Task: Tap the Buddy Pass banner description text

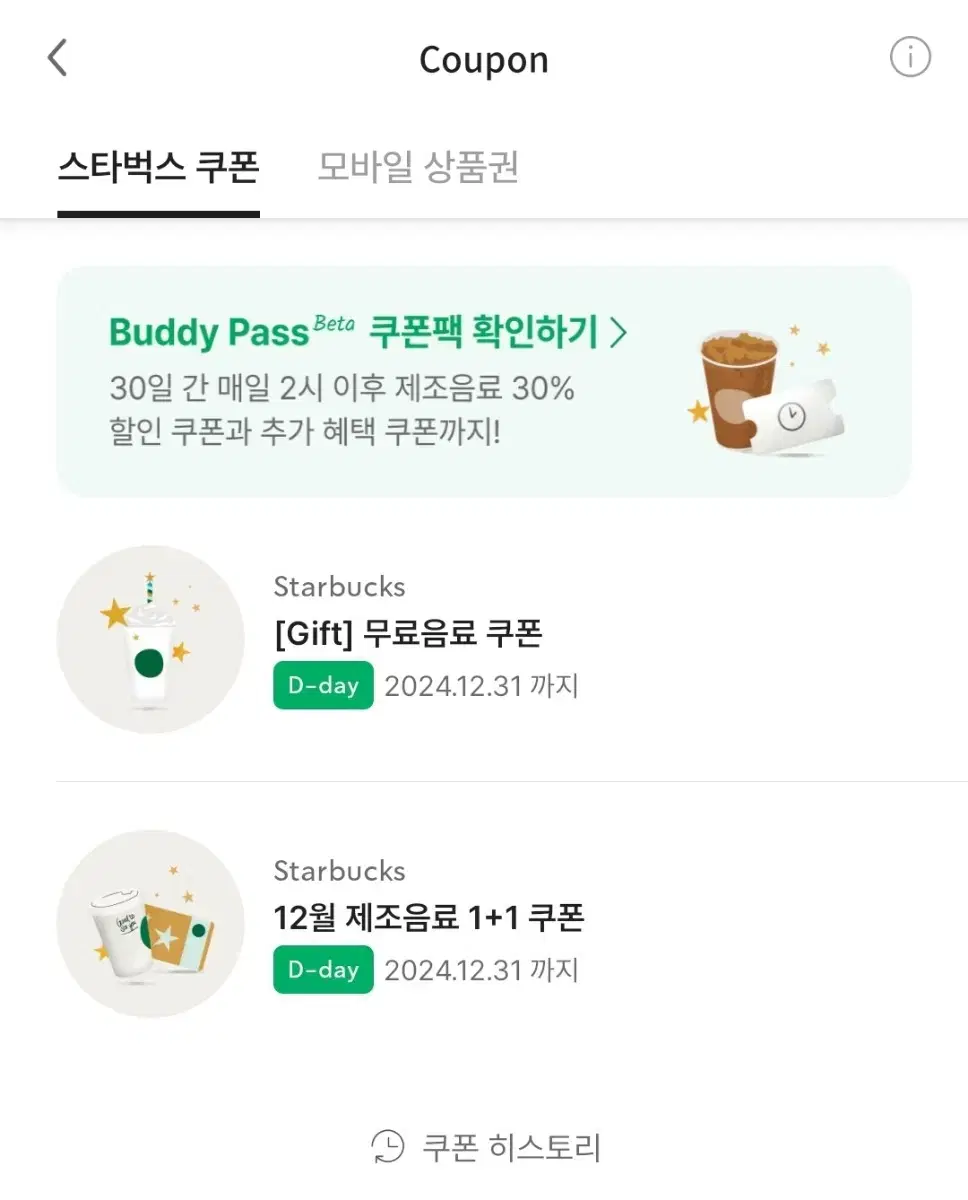Action: click(x=342, y=411)
